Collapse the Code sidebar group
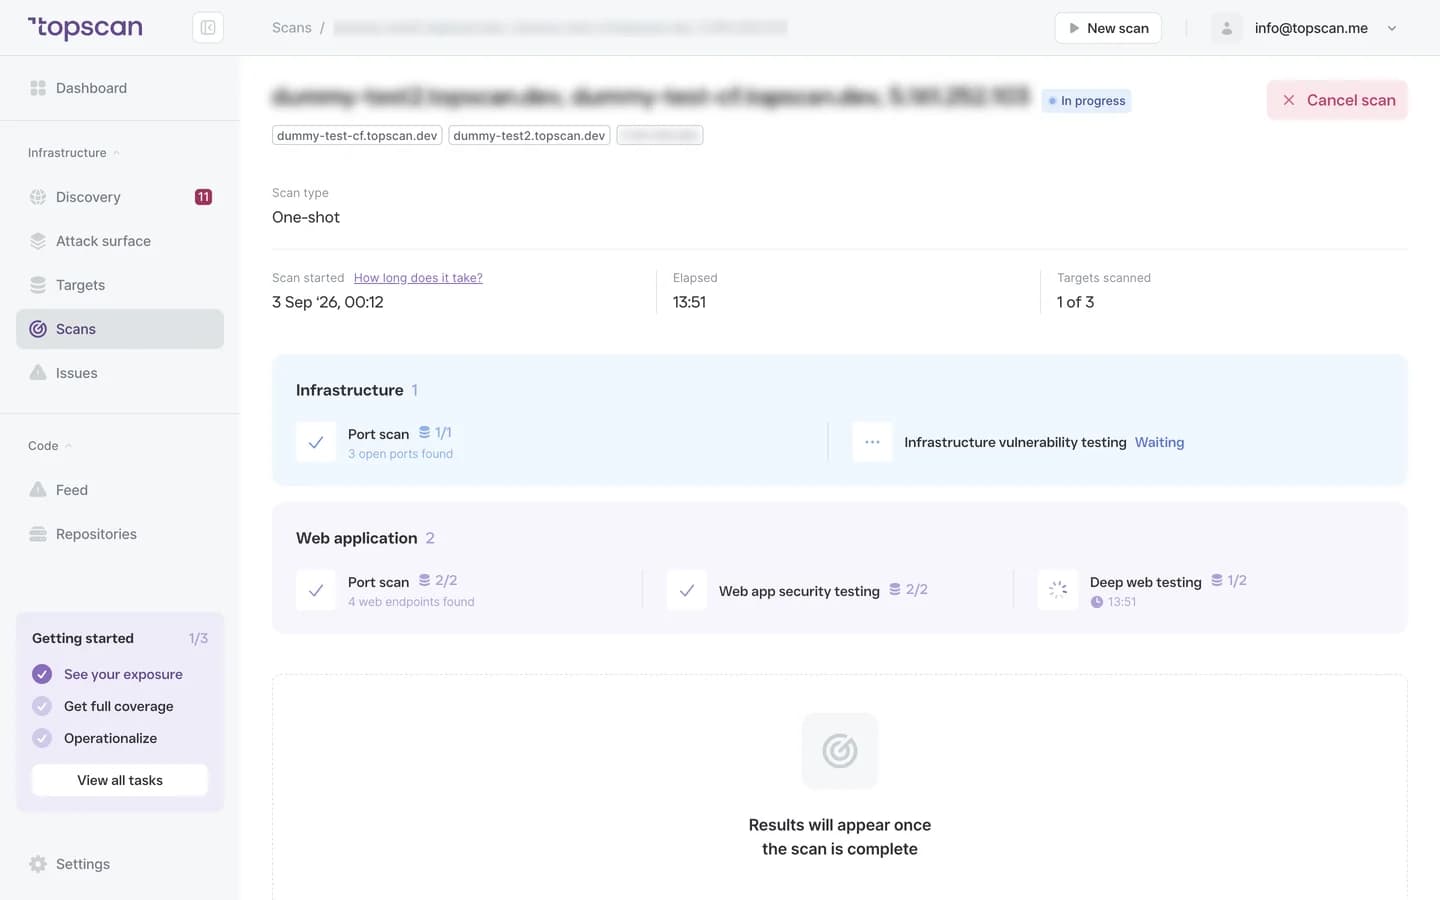This screenshot has width=1440, height=900. click(x=50, y=446)
